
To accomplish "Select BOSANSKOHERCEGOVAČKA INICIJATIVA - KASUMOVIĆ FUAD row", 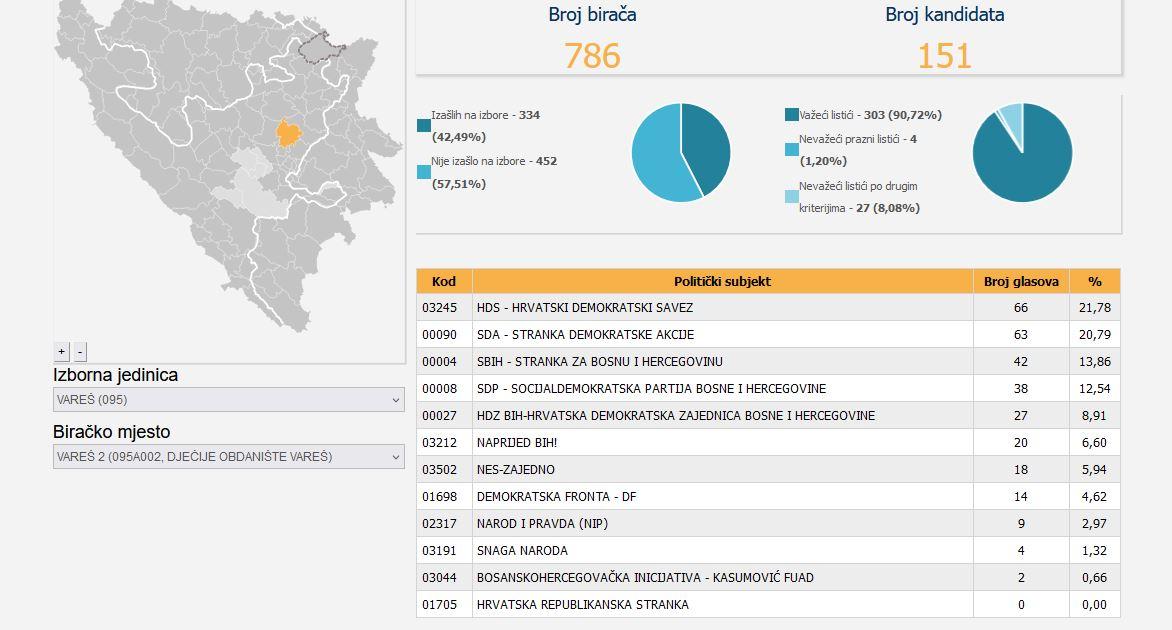I will [768, 578].
